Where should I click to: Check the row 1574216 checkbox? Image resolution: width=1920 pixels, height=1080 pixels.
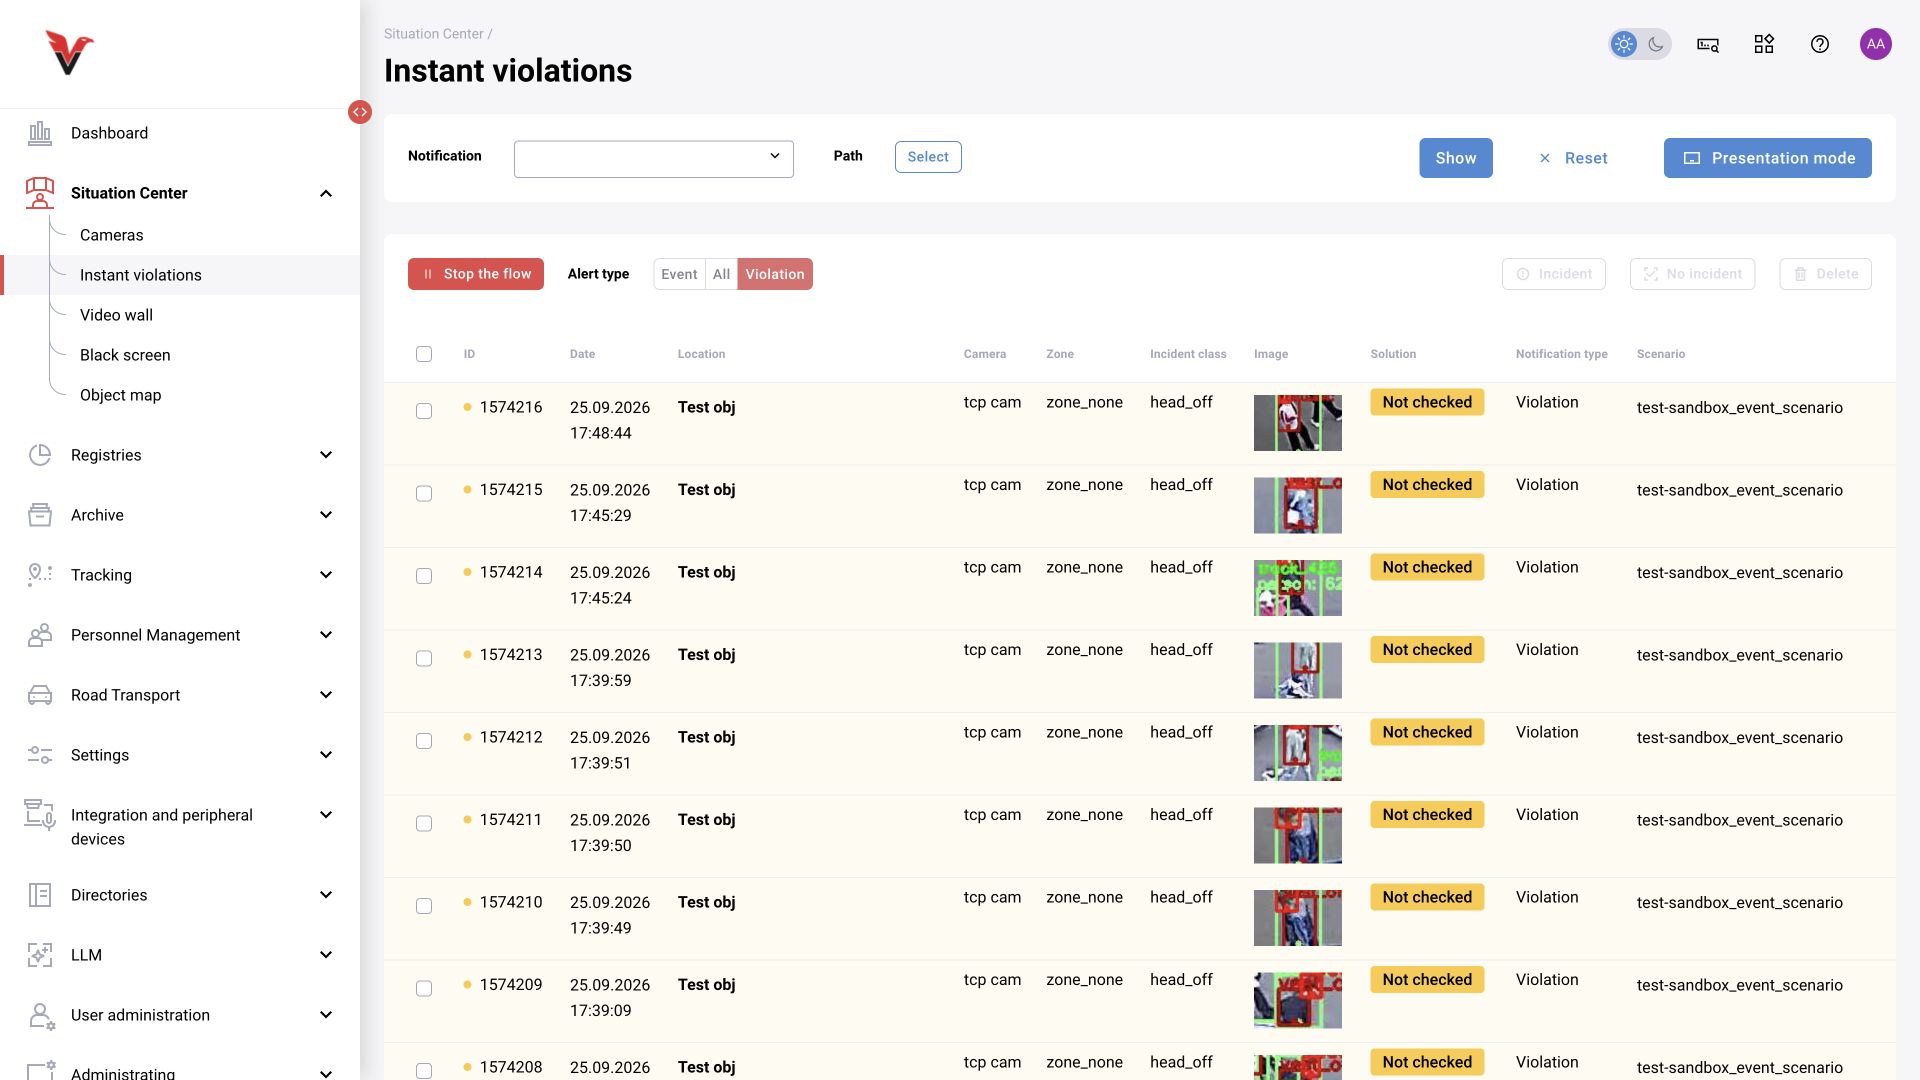pyautogui.click(x=424, y=411)
